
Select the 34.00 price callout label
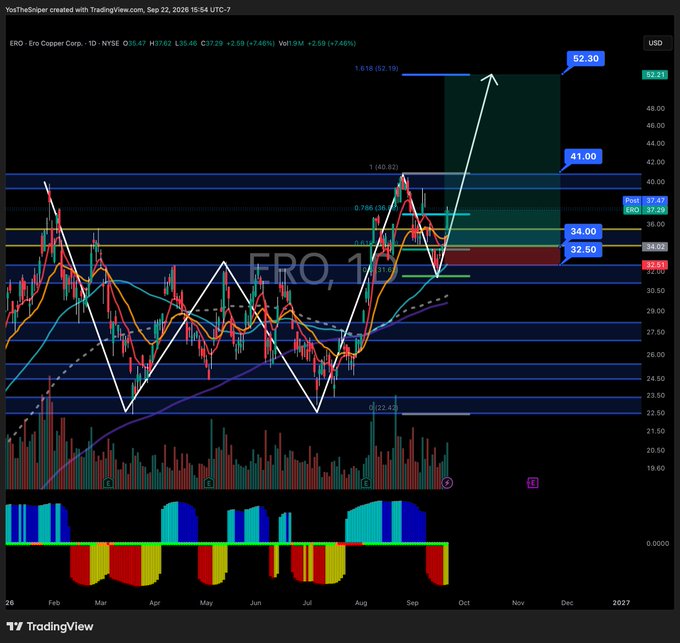pos(583,232)
